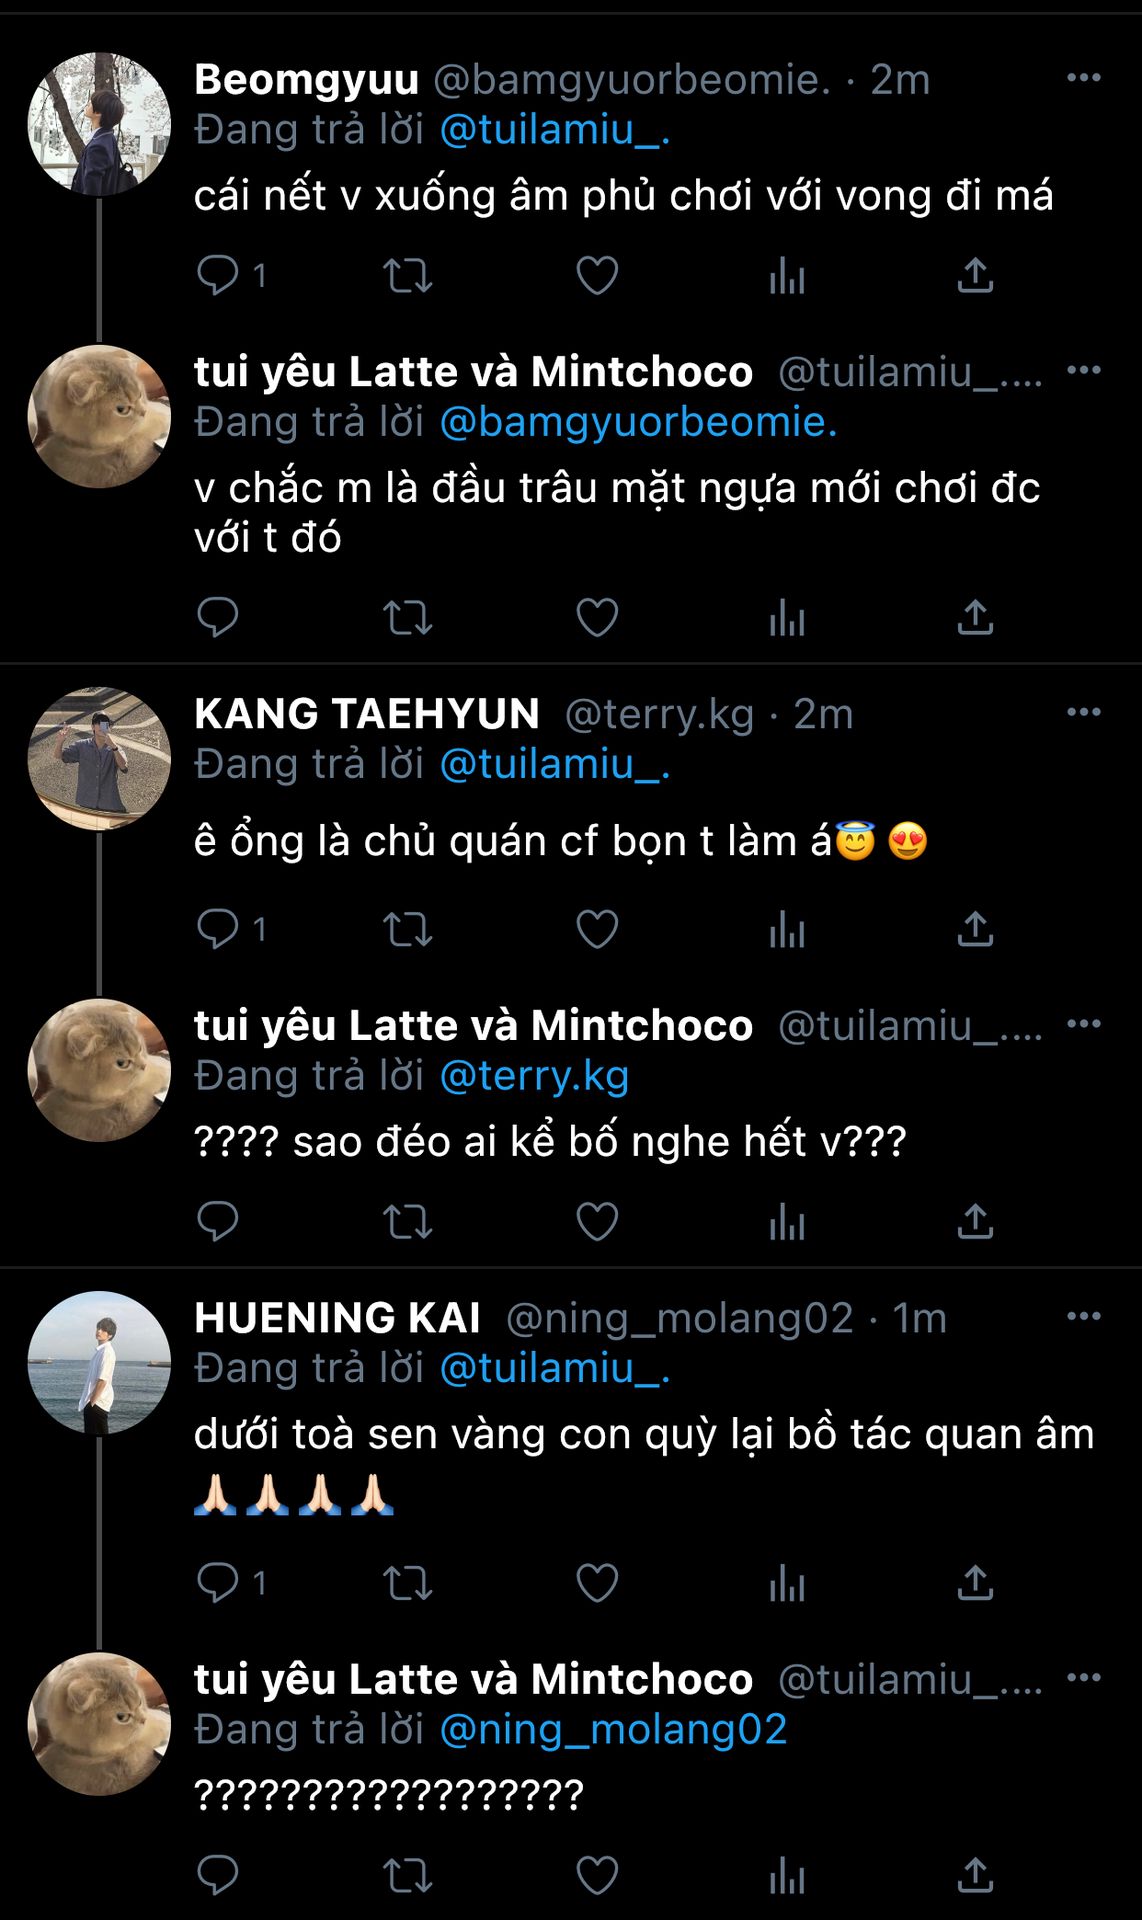The height and width of the screenshot is (1920, 1142).
Task: Like Beomgyuu's tweet
Action: tap(597, 275)
